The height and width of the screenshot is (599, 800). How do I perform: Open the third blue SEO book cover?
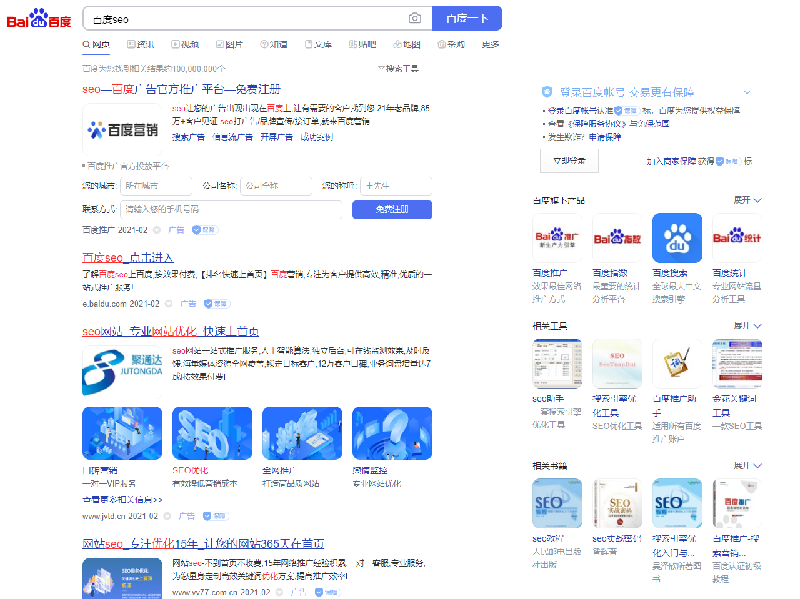coord(677,503)
